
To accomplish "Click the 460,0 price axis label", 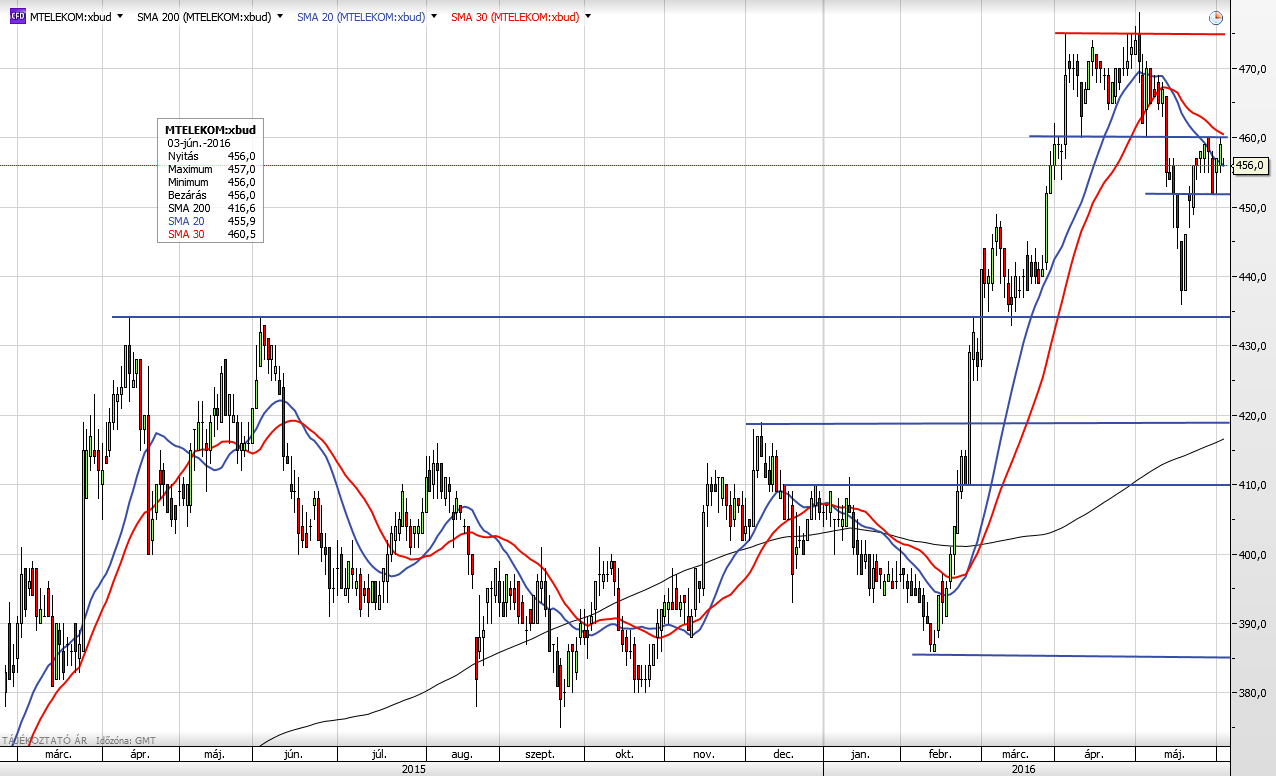I will (x=1253, y=138).
